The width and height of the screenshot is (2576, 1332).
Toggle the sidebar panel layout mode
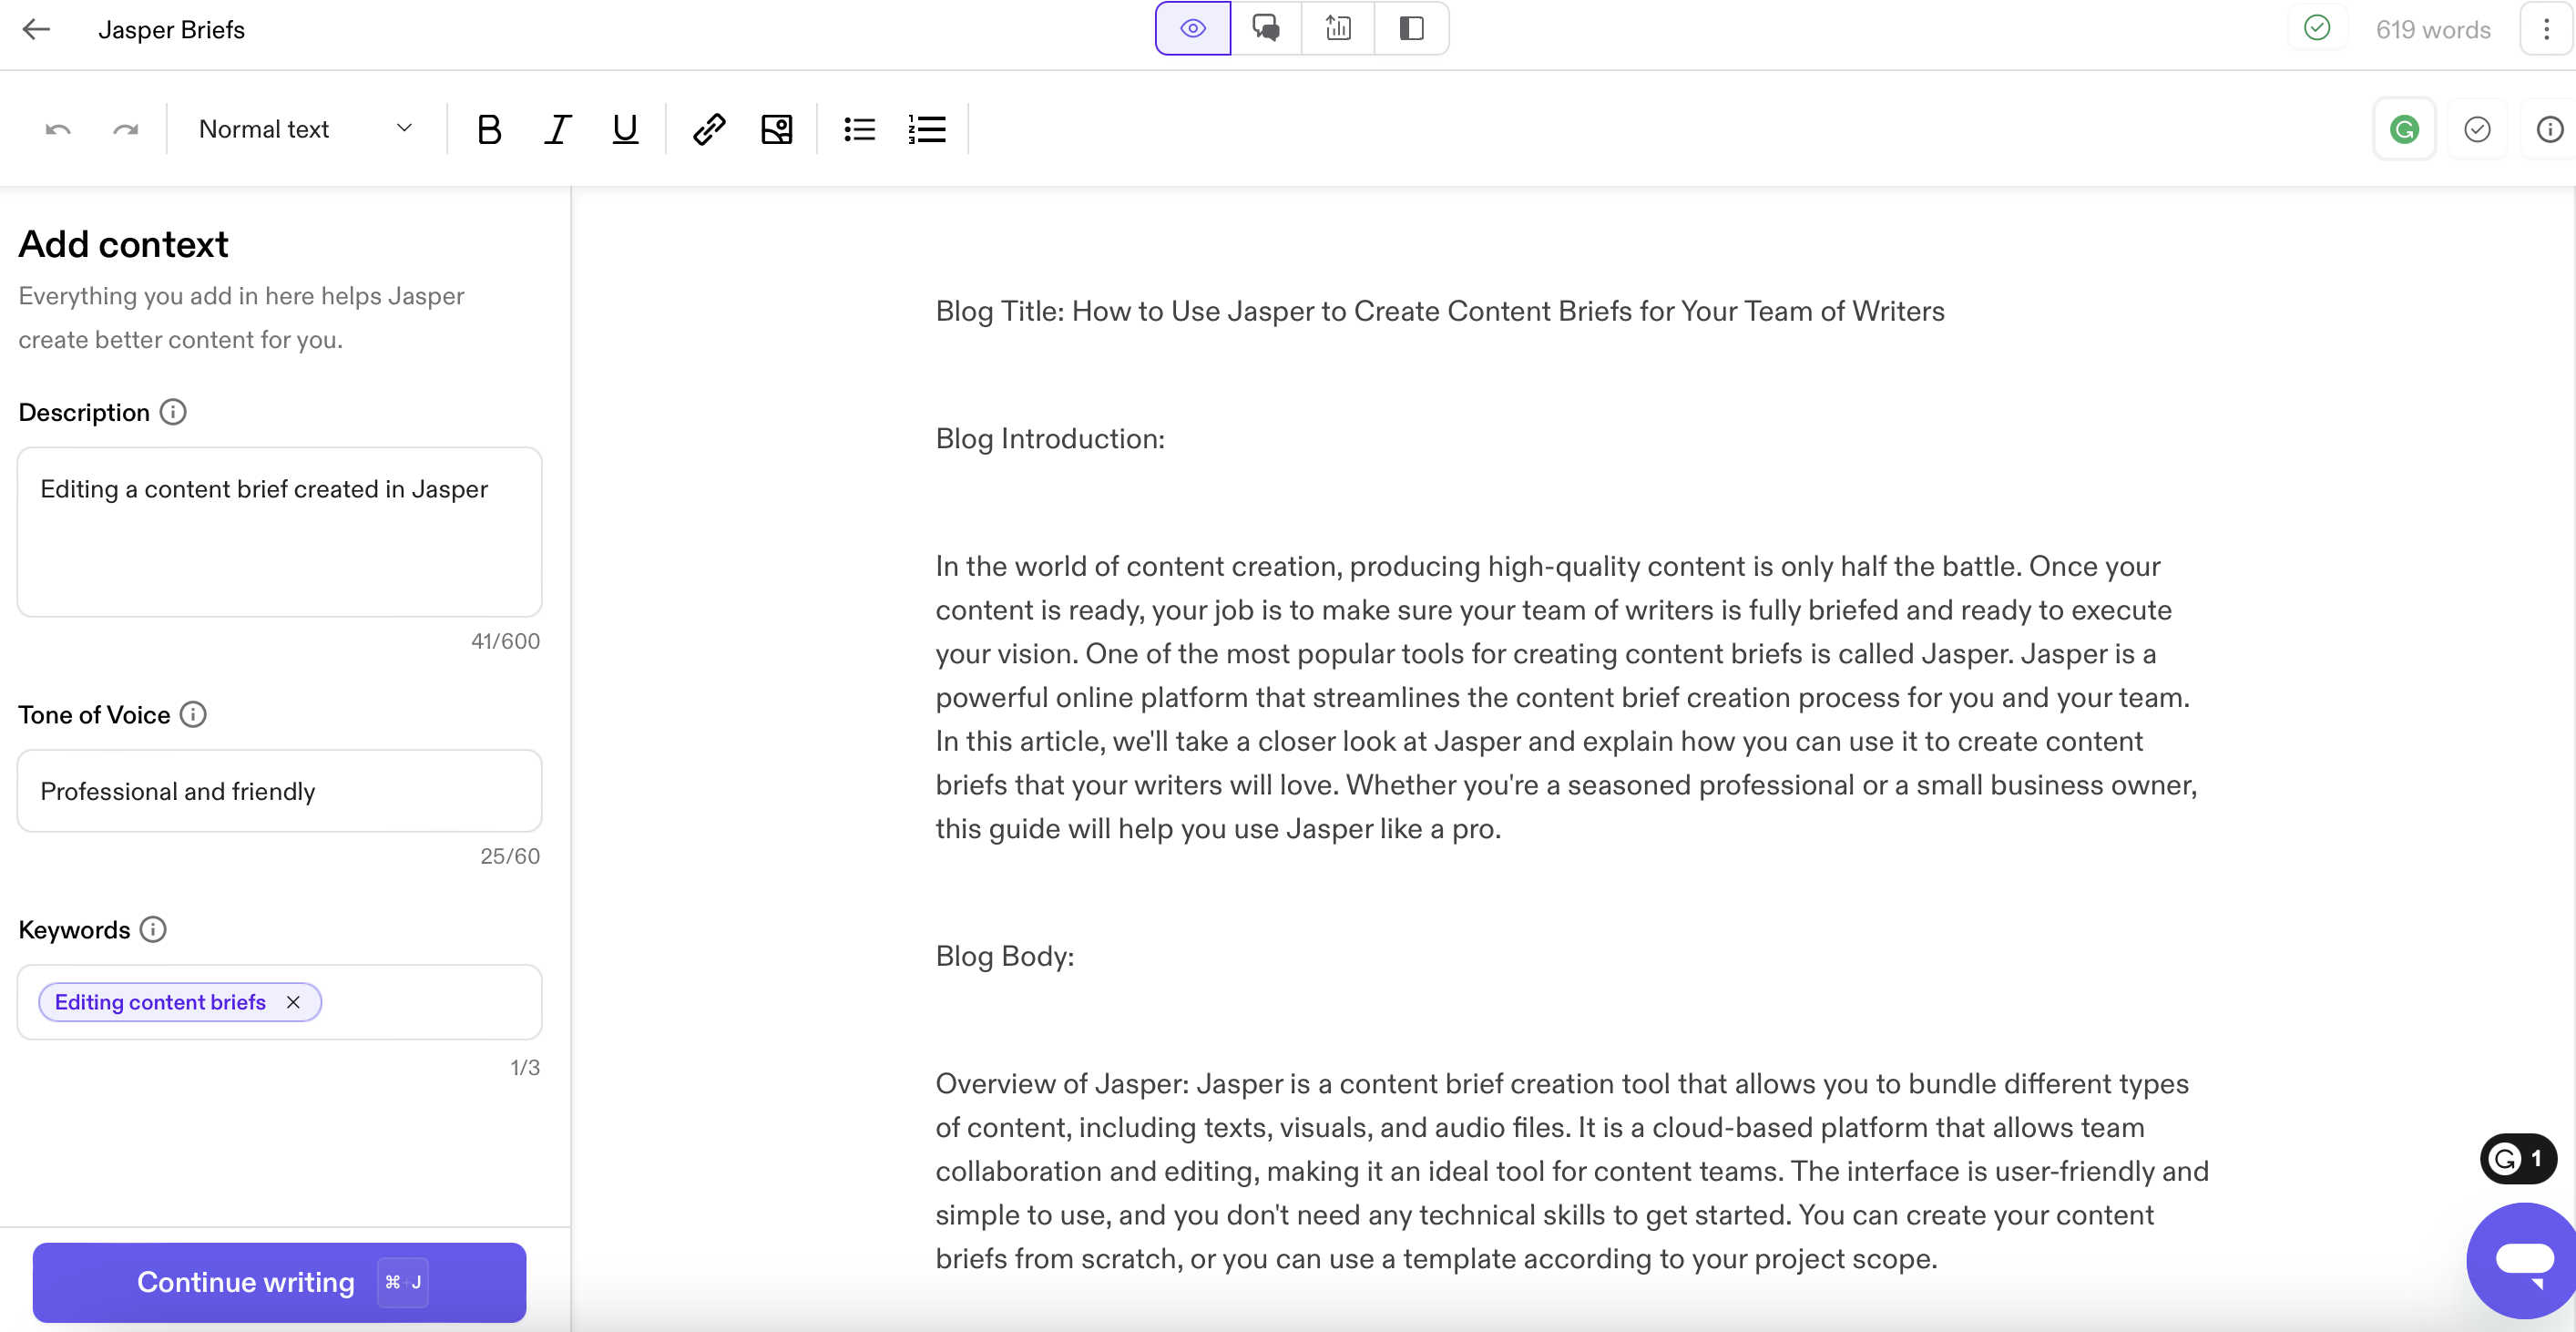point(1411,28)
